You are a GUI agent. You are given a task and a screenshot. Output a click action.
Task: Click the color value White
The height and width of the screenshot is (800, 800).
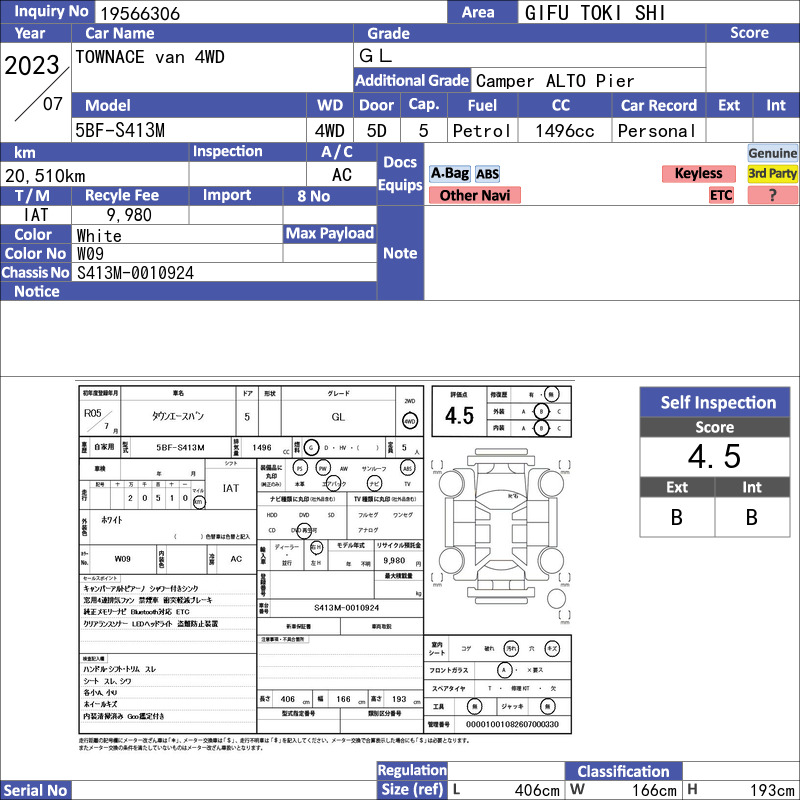99,235
